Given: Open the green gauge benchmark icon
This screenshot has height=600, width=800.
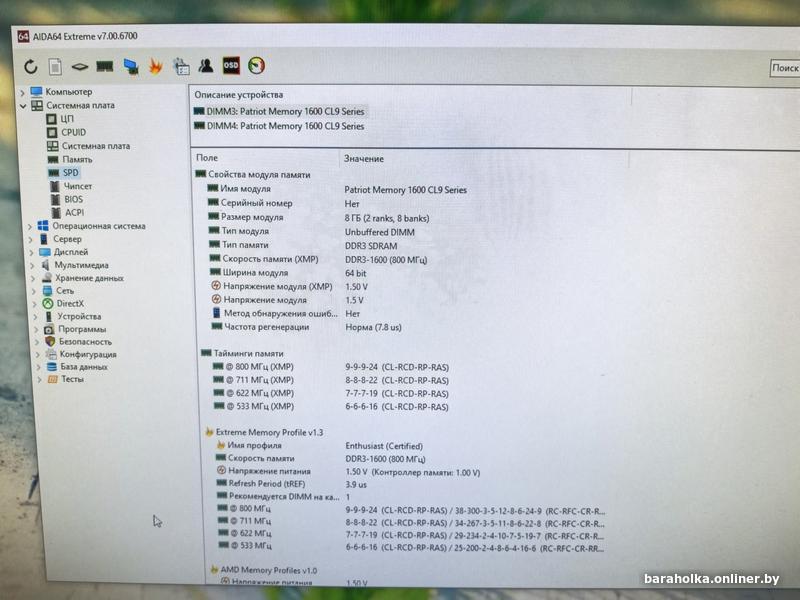Looking at the screenshot, I should click(257, 65).
